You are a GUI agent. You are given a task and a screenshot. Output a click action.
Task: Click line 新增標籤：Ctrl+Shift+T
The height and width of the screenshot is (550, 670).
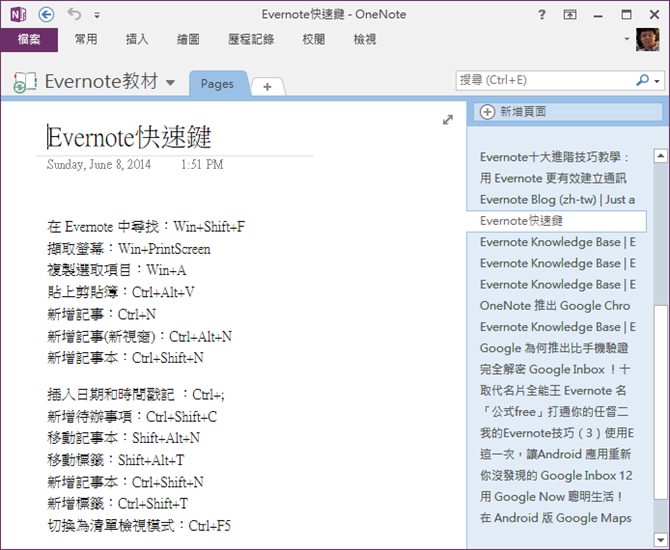coord(117,504)
